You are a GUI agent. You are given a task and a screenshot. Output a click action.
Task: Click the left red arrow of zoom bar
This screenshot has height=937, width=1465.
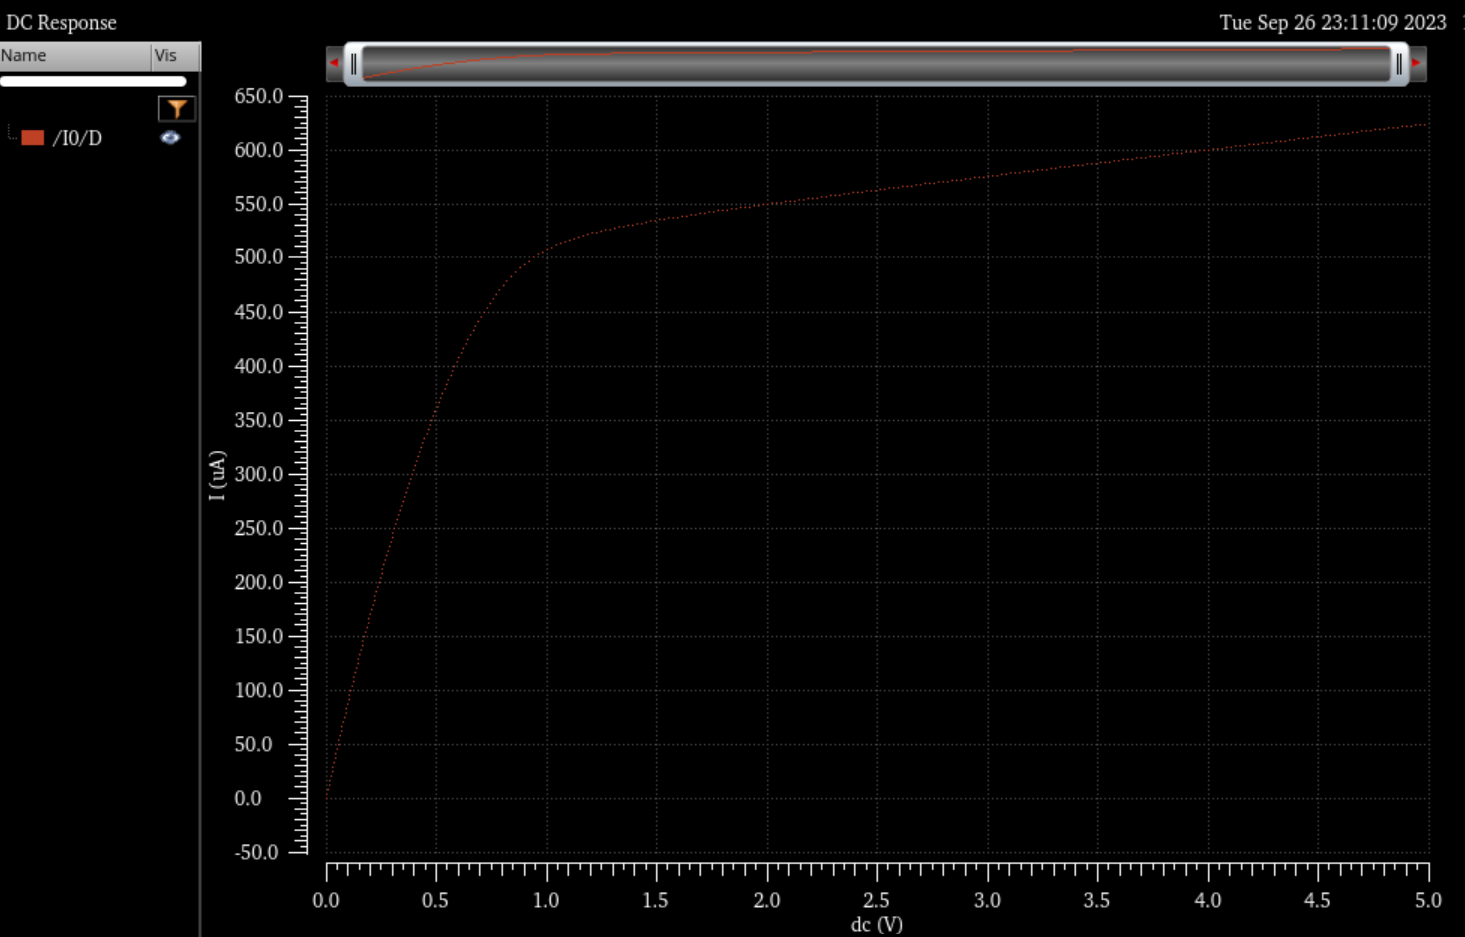(334, 63)
